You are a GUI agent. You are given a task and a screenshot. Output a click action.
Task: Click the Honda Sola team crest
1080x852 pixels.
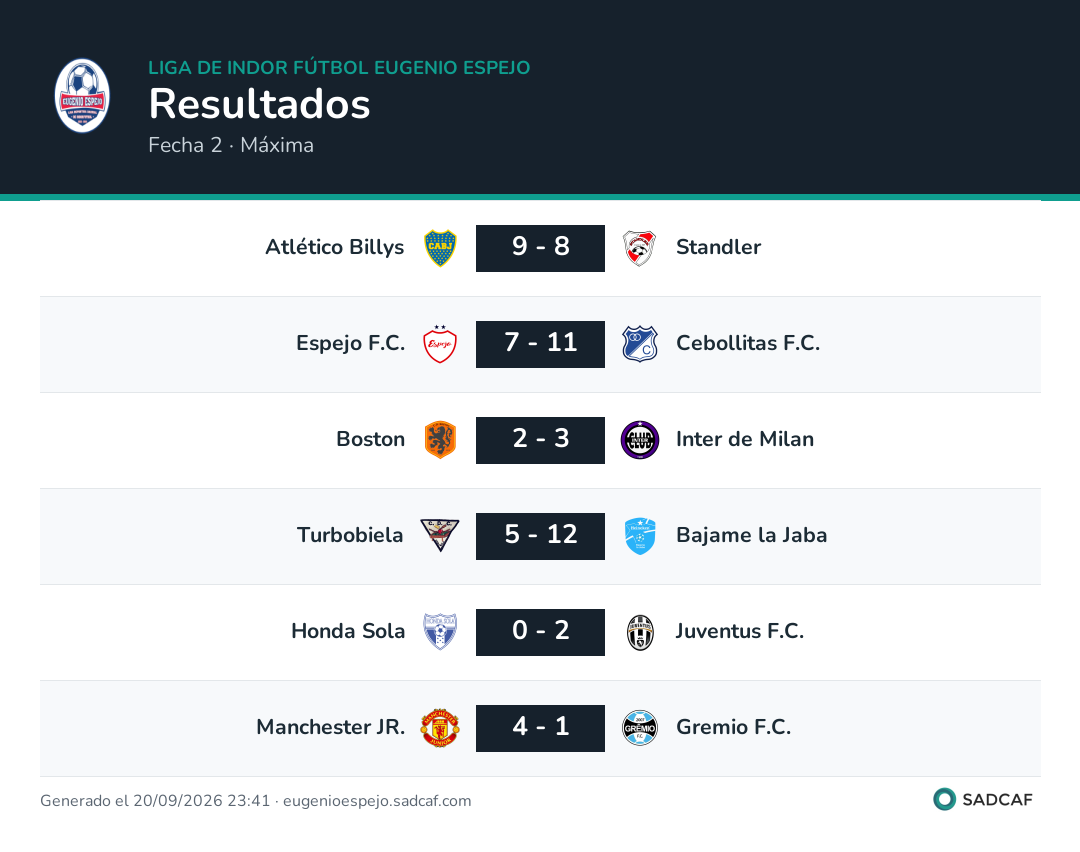(x=440, y=632)
